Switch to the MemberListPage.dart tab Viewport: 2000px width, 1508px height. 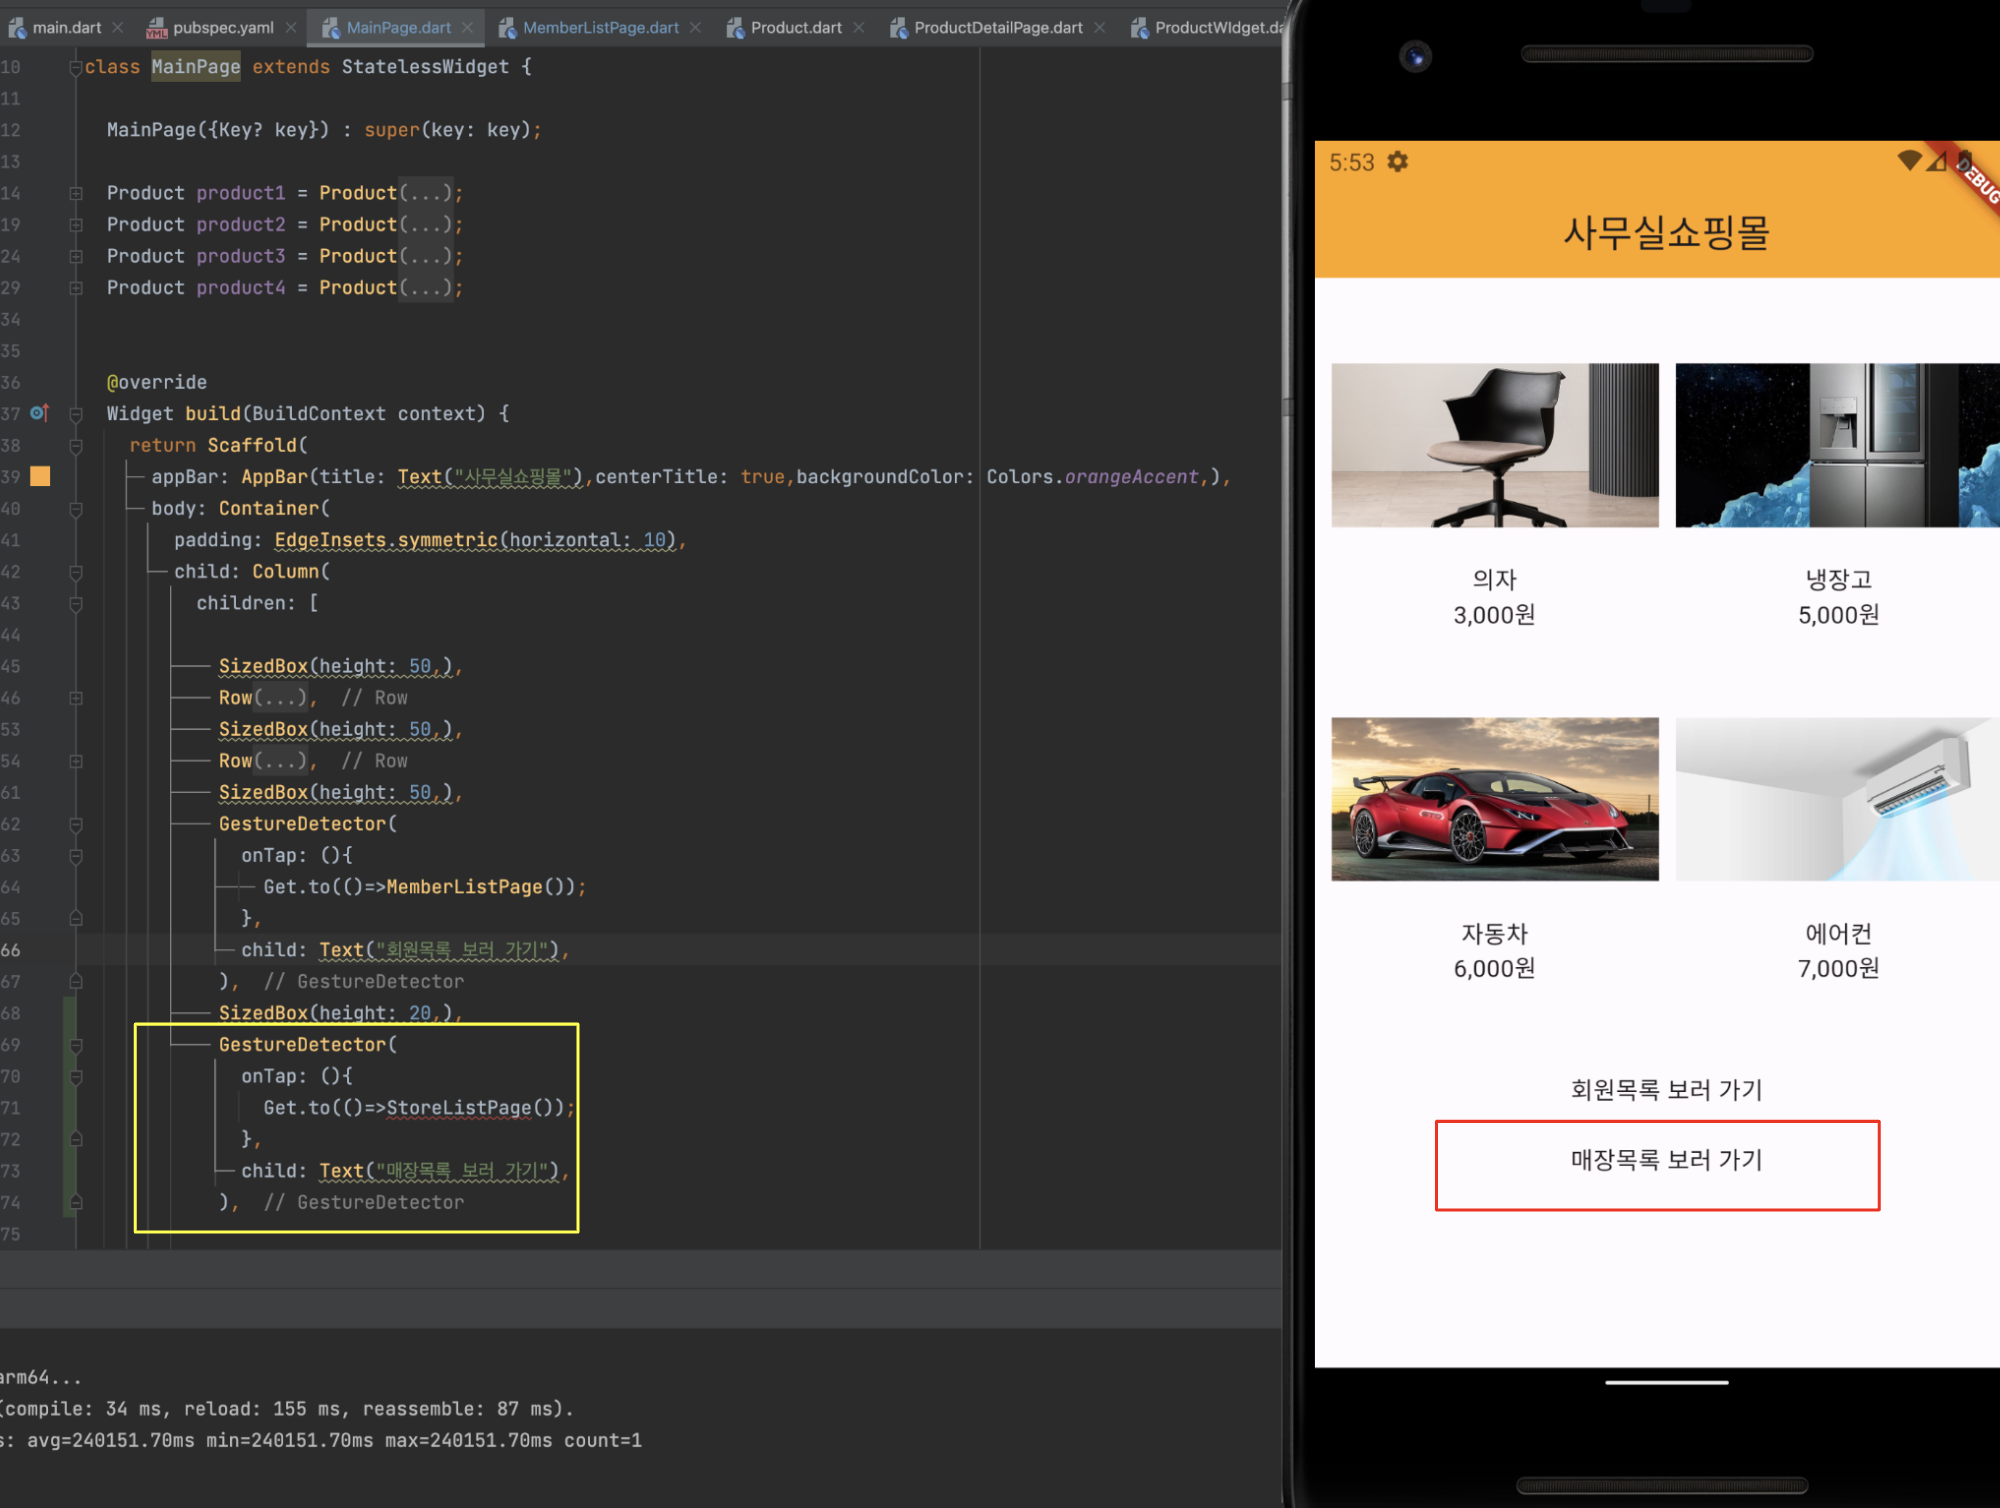tap(600, 28)
